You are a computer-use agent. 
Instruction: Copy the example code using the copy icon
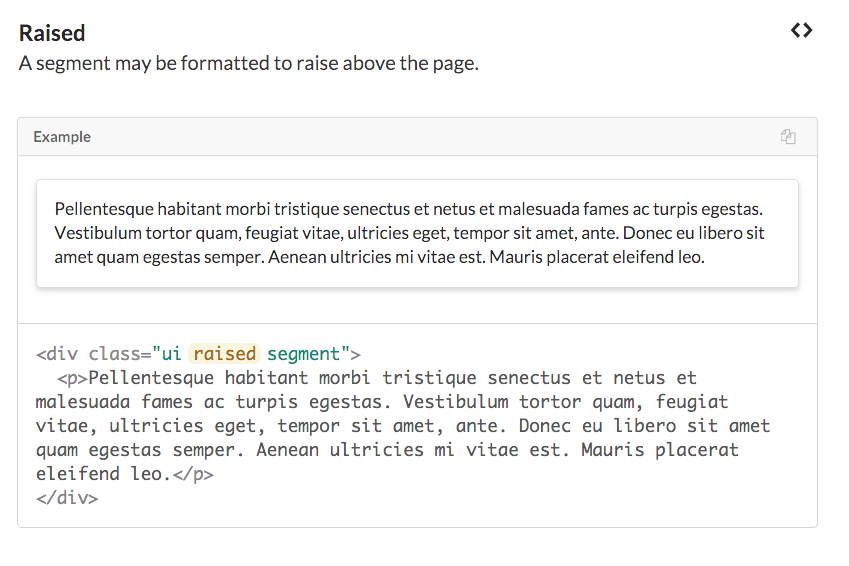point(788,137)
